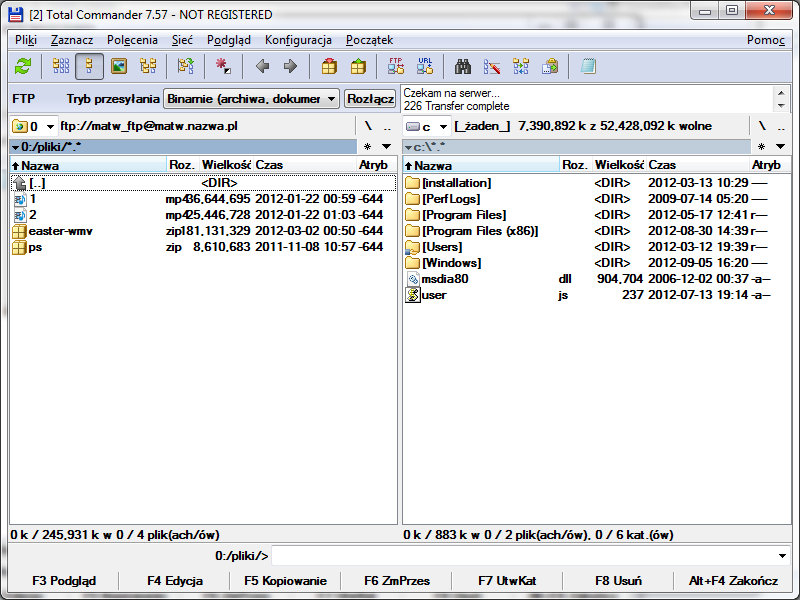Open right panel favorites asterisk button
Image resolution: width=800 pixels, height=600 pixels.
click(761, 147)
